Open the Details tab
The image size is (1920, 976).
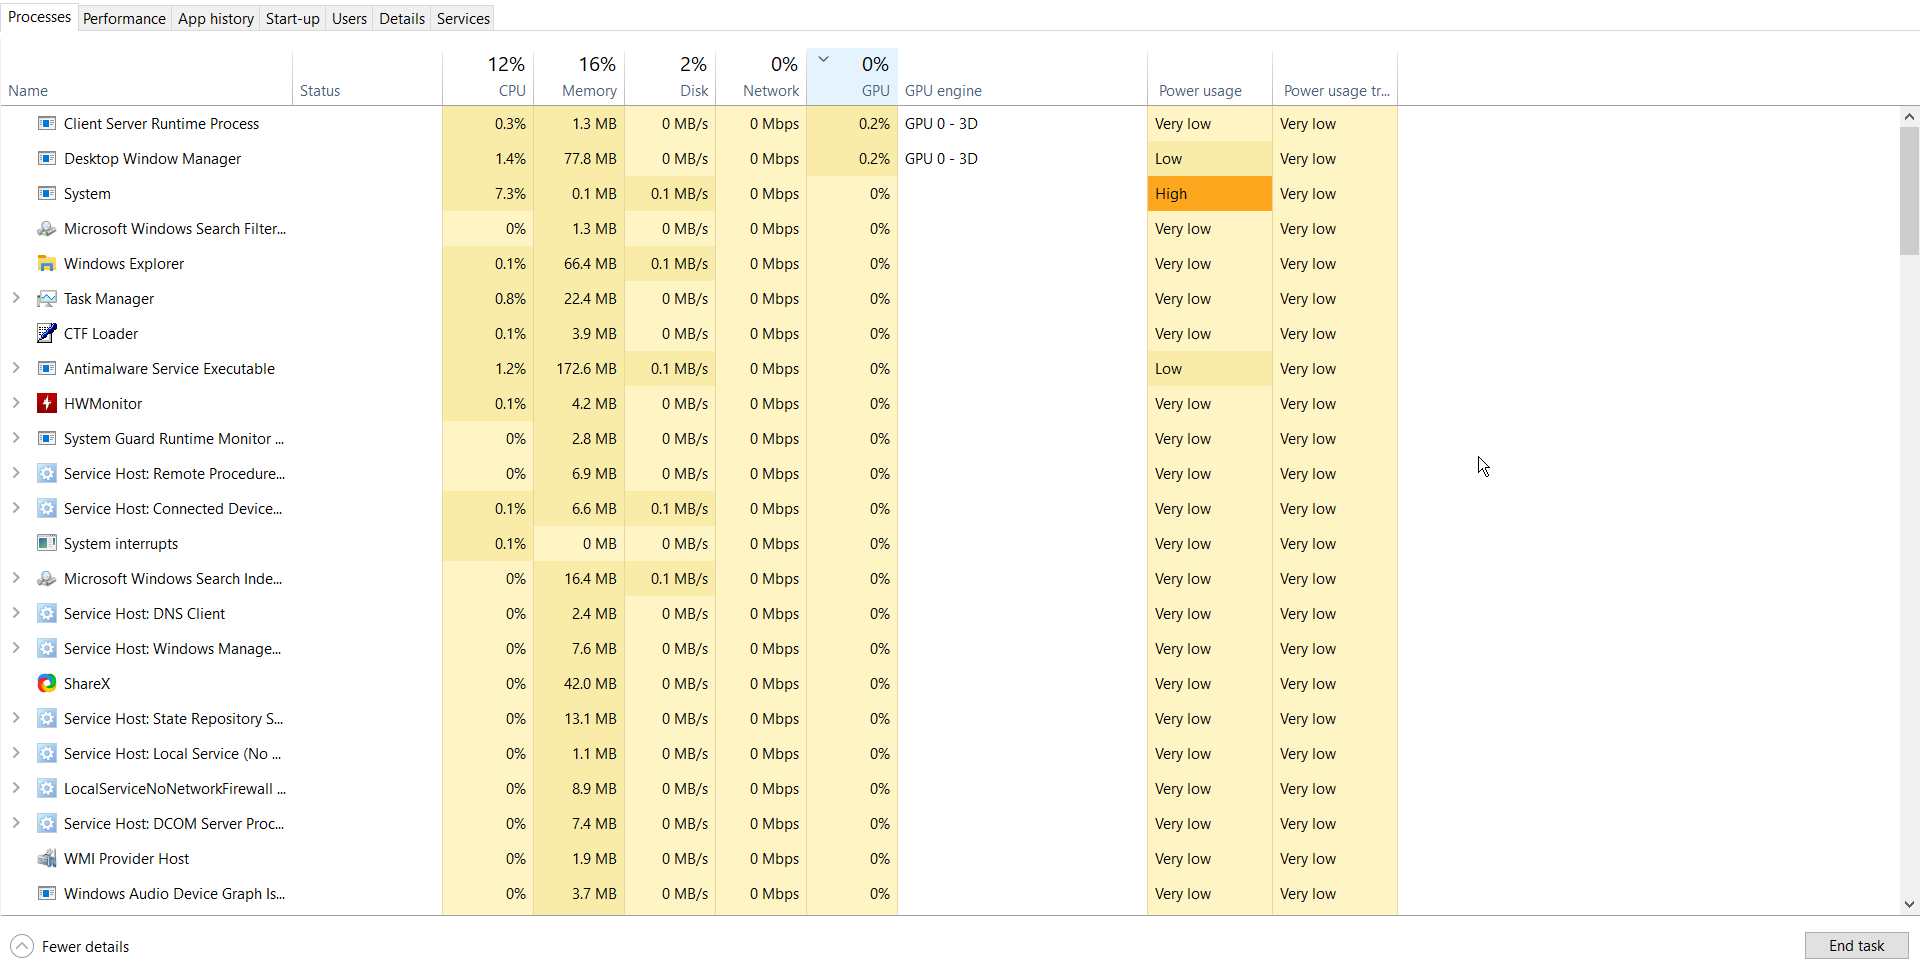click(402, 19)
